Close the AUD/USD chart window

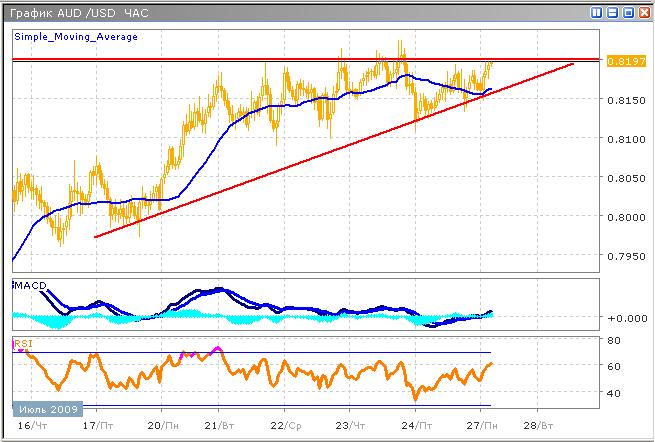tap(642, 13)
